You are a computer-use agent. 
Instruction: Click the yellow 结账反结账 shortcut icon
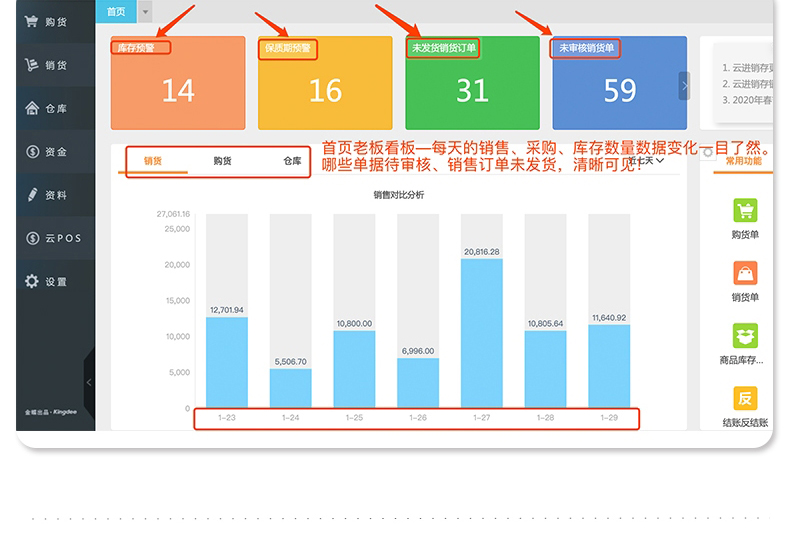pyautogui.click(x=745, y=398)
